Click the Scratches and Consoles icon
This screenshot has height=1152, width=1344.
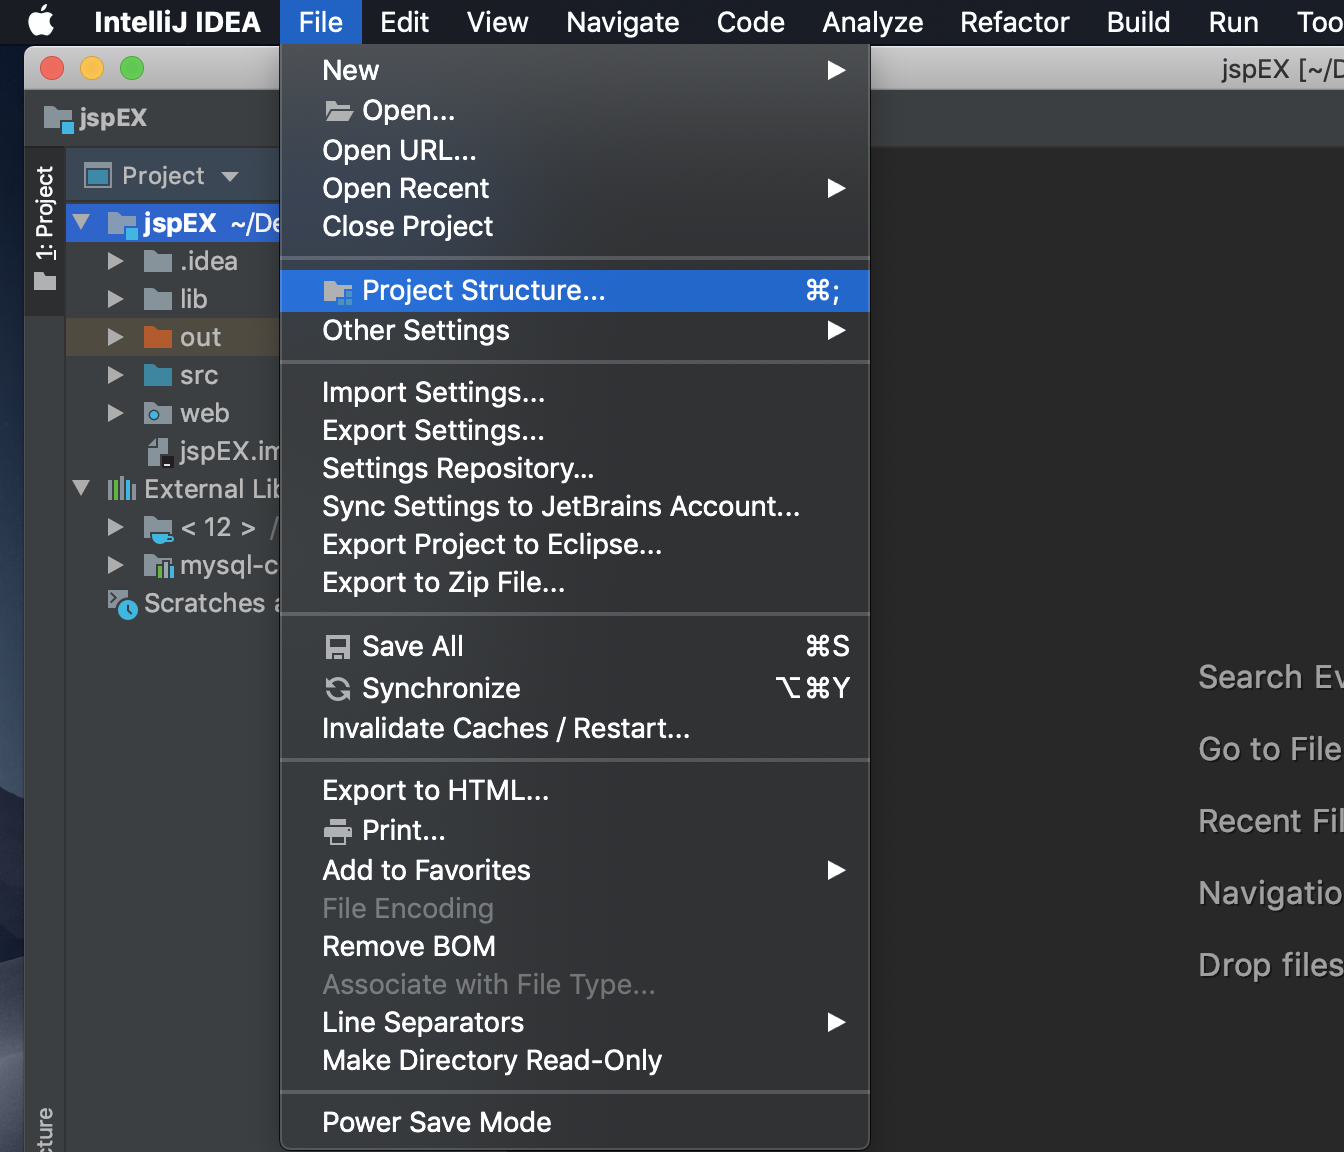122,604
